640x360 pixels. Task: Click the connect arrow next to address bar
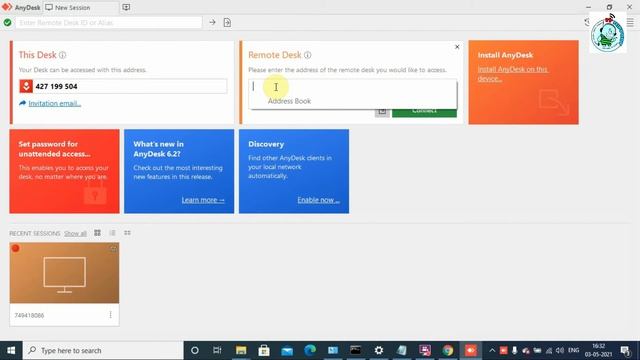[x=212, y=22]
